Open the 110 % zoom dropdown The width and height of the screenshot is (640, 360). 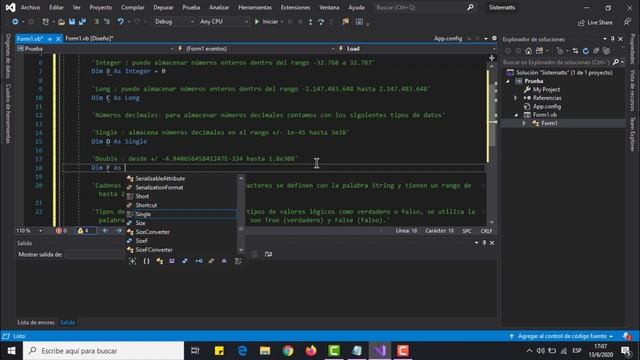pos(30,231)
